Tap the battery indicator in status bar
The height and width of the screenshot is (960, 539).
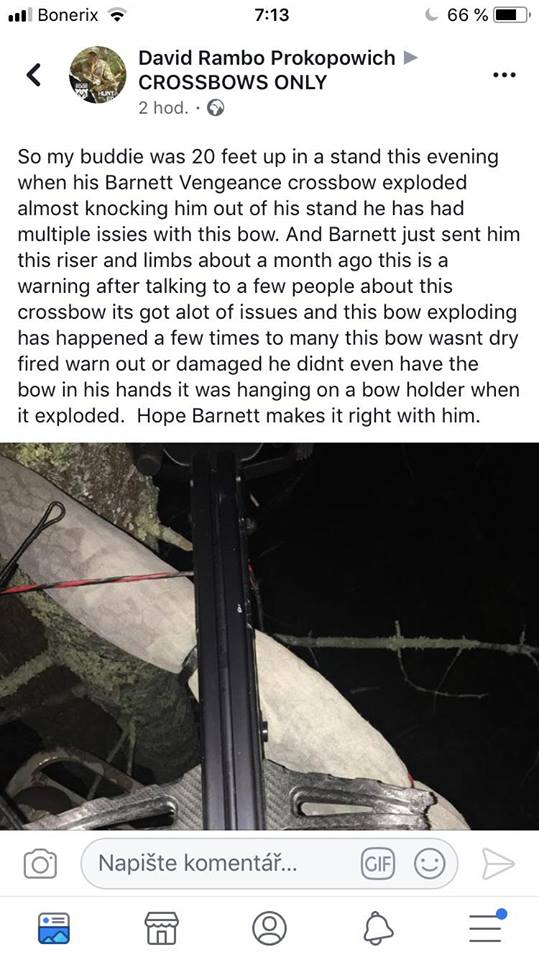tap(512, 15)
